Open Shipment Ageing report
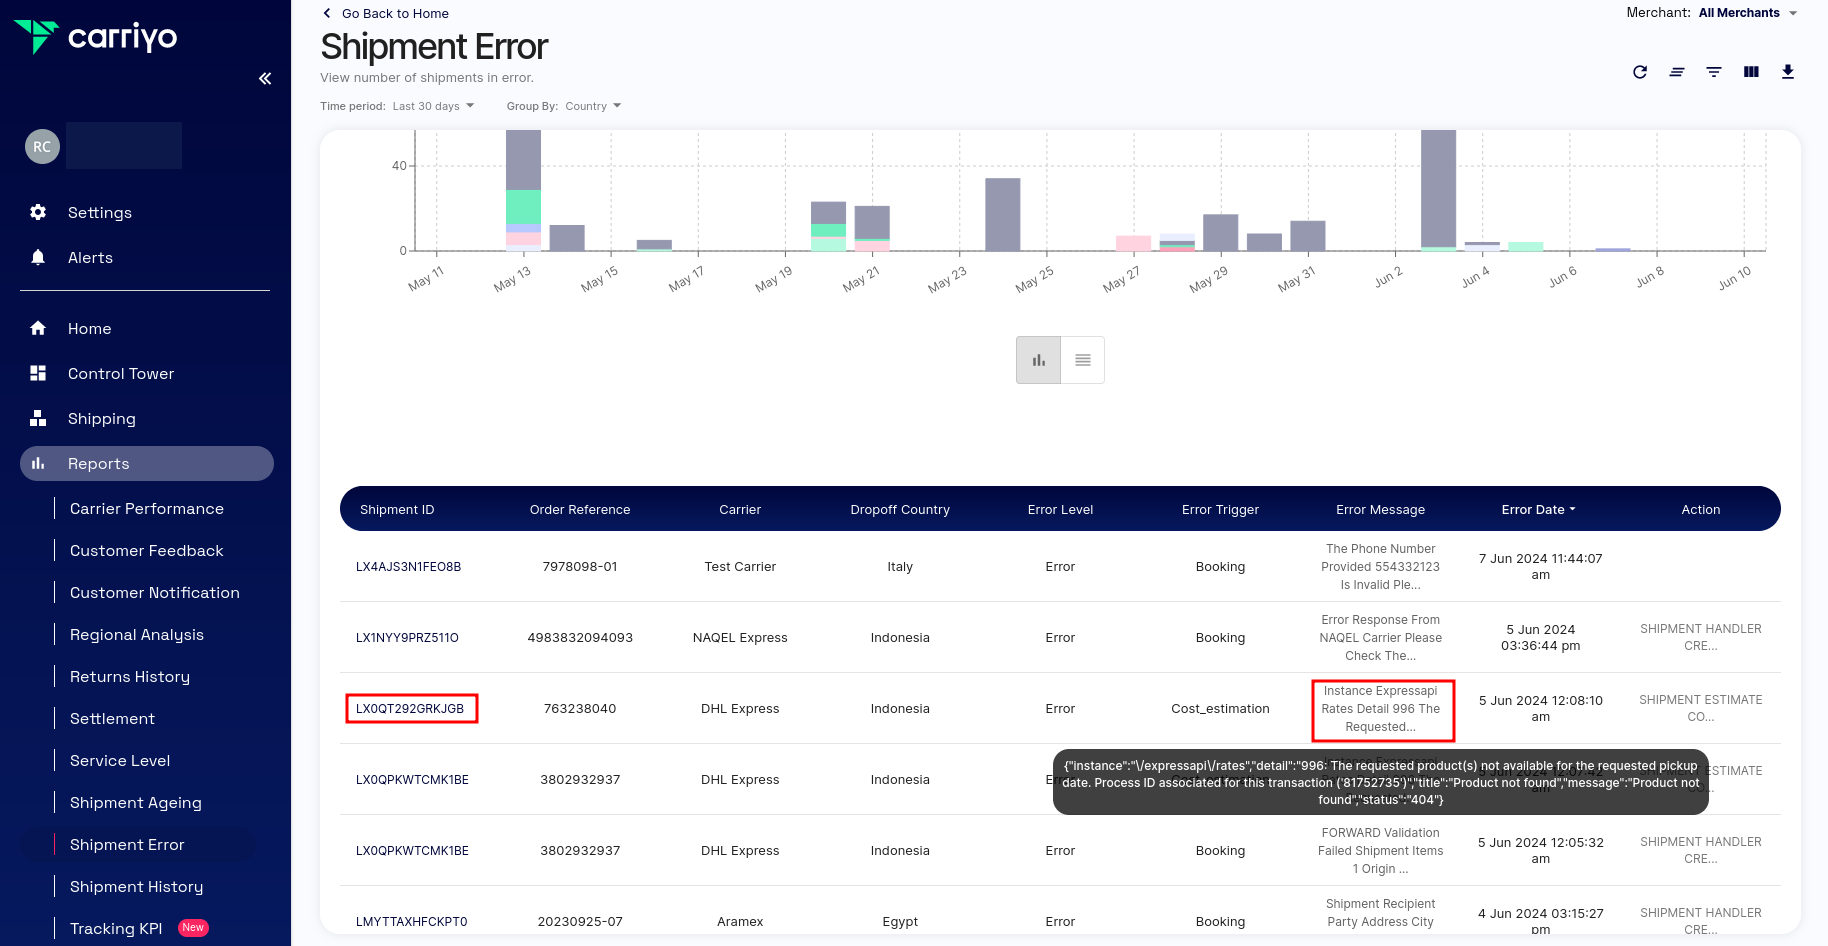 [136, 802]
